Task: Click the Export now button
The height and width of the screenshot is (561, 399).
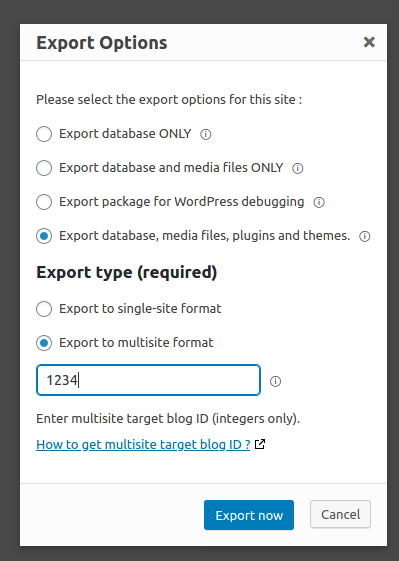Action: pos(249,515)
